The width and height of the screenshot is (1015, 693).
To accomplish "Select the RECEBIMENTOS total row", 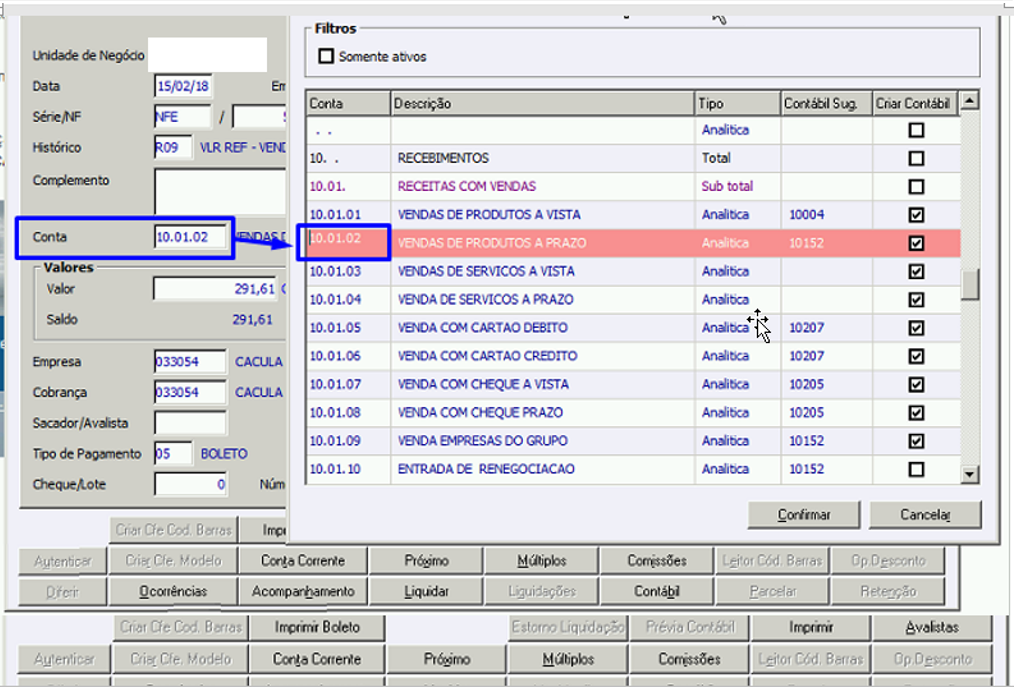I will tap(633, 159).
